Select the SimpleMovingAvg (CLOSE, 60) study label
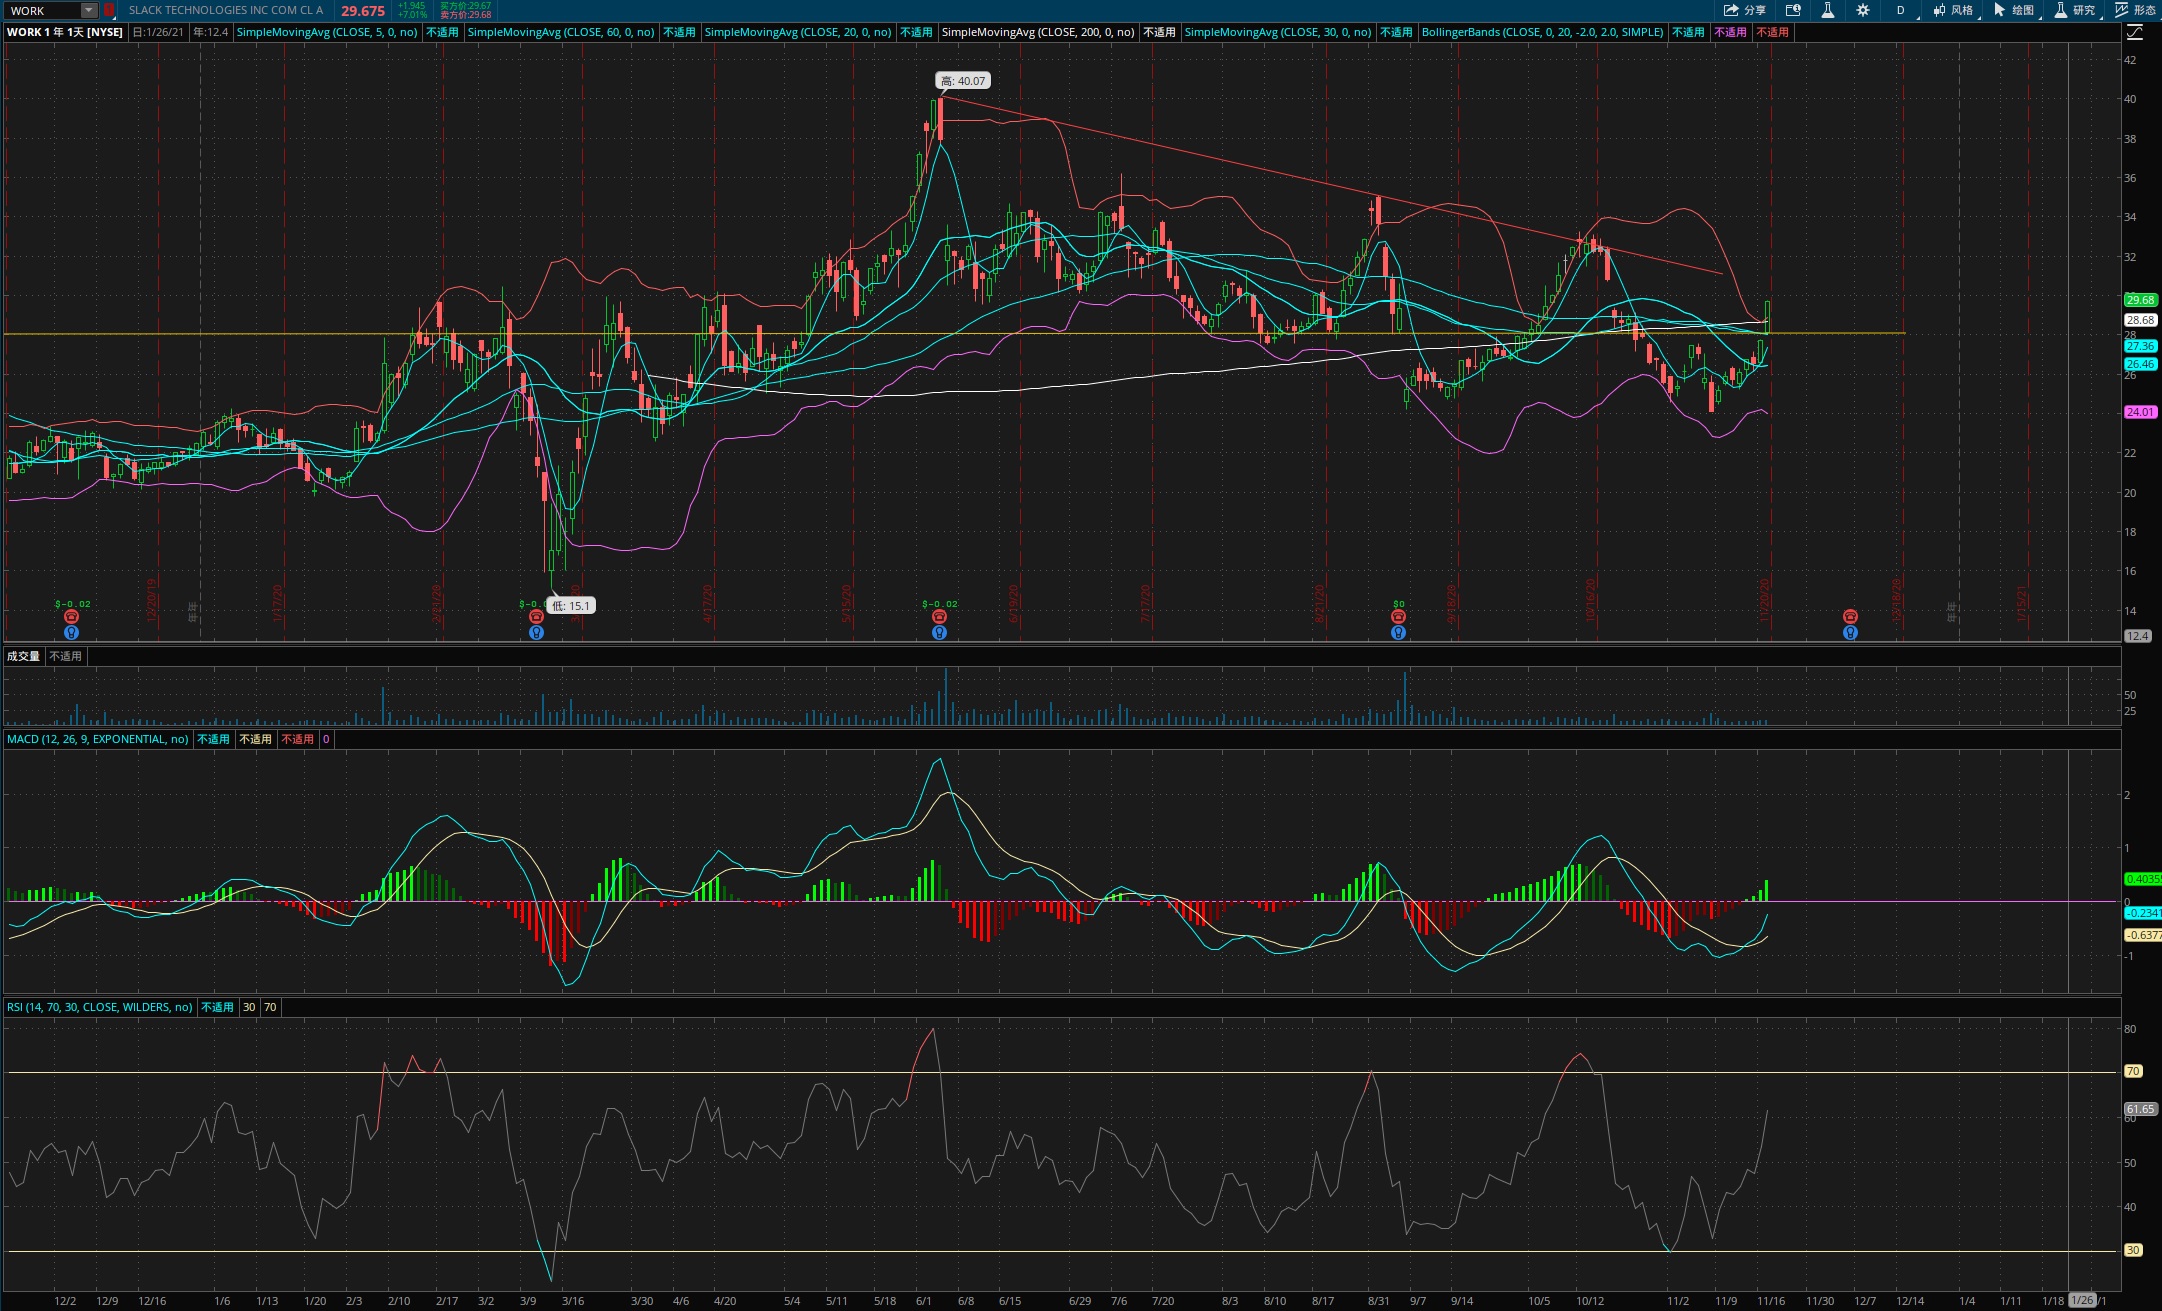The height and width of the screenshot is (1311, 2162). pyautogui.click(x=561, y=32)
